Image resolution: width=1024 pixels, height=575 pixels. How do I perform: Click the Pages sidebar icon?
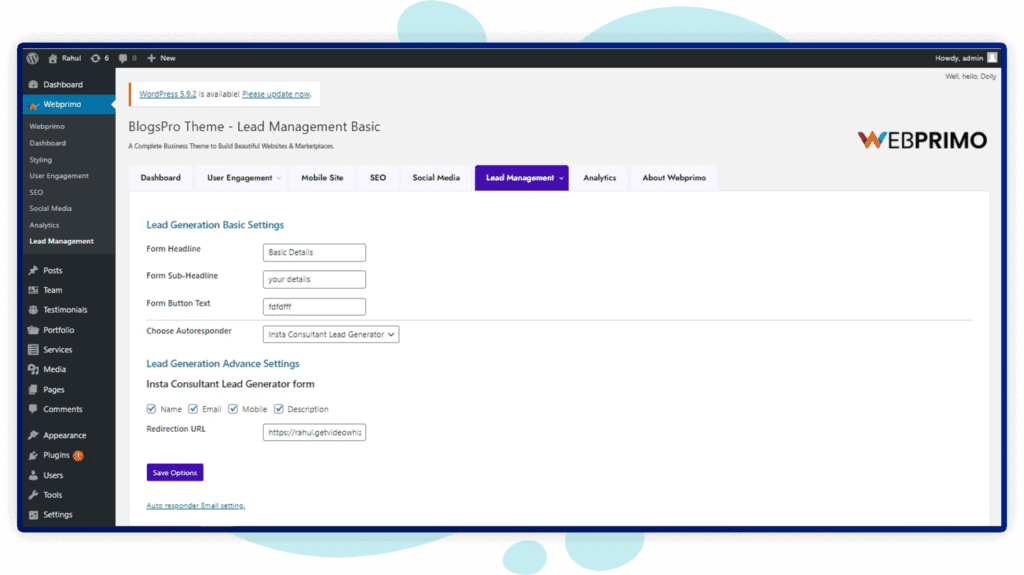click(33, 389)
